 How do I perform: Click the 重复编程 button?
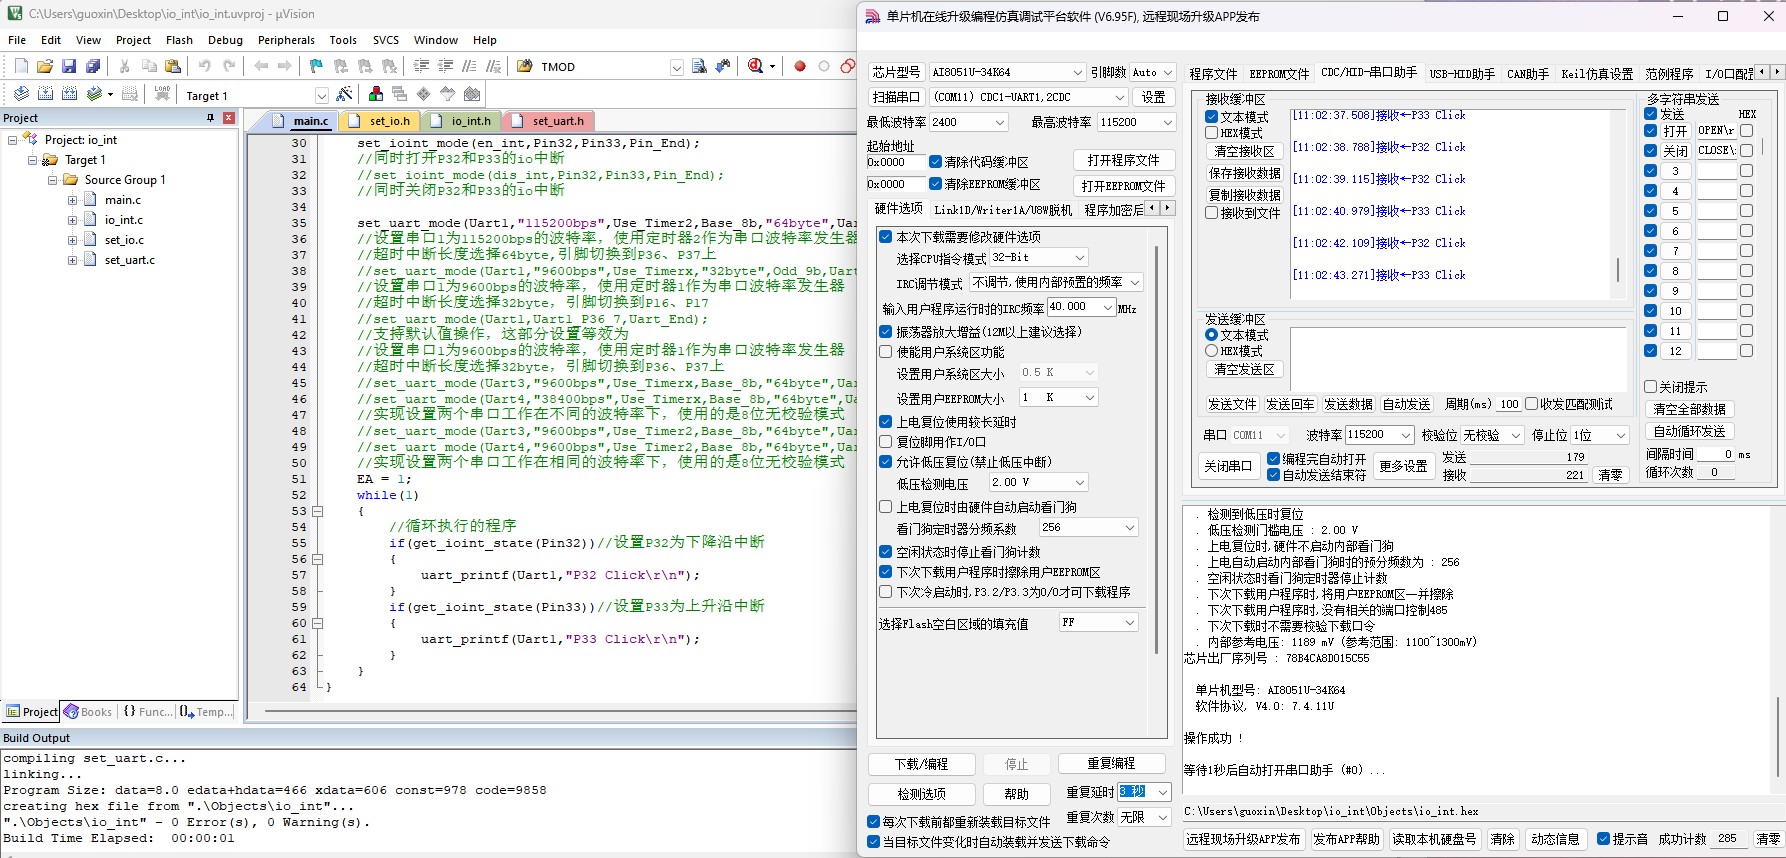(1111, 763)
